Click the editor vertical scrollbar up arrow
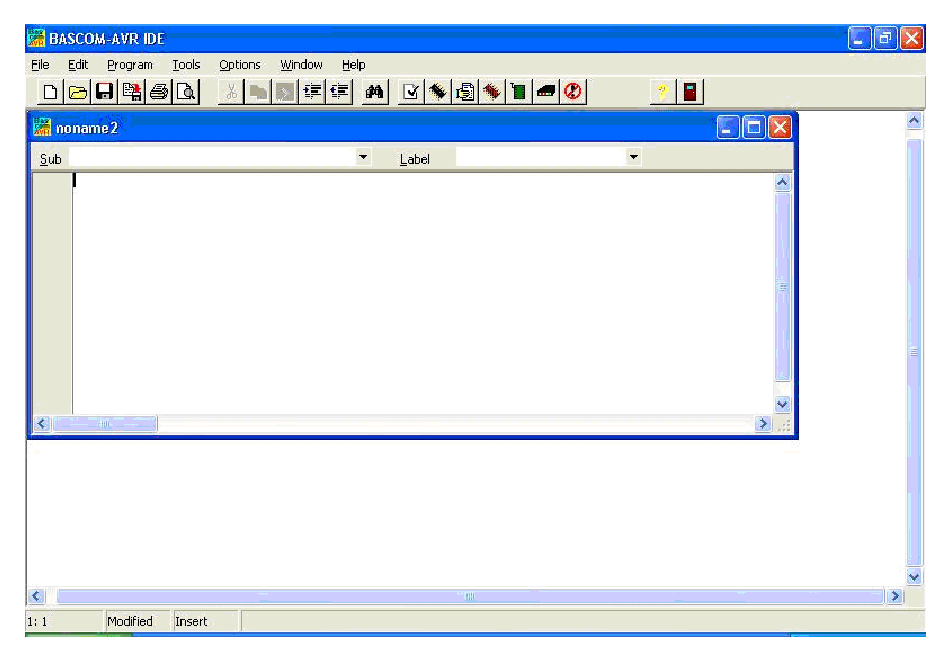Image resolution: width=948 pixels, height=660 pixels. (x=782, y=182)
